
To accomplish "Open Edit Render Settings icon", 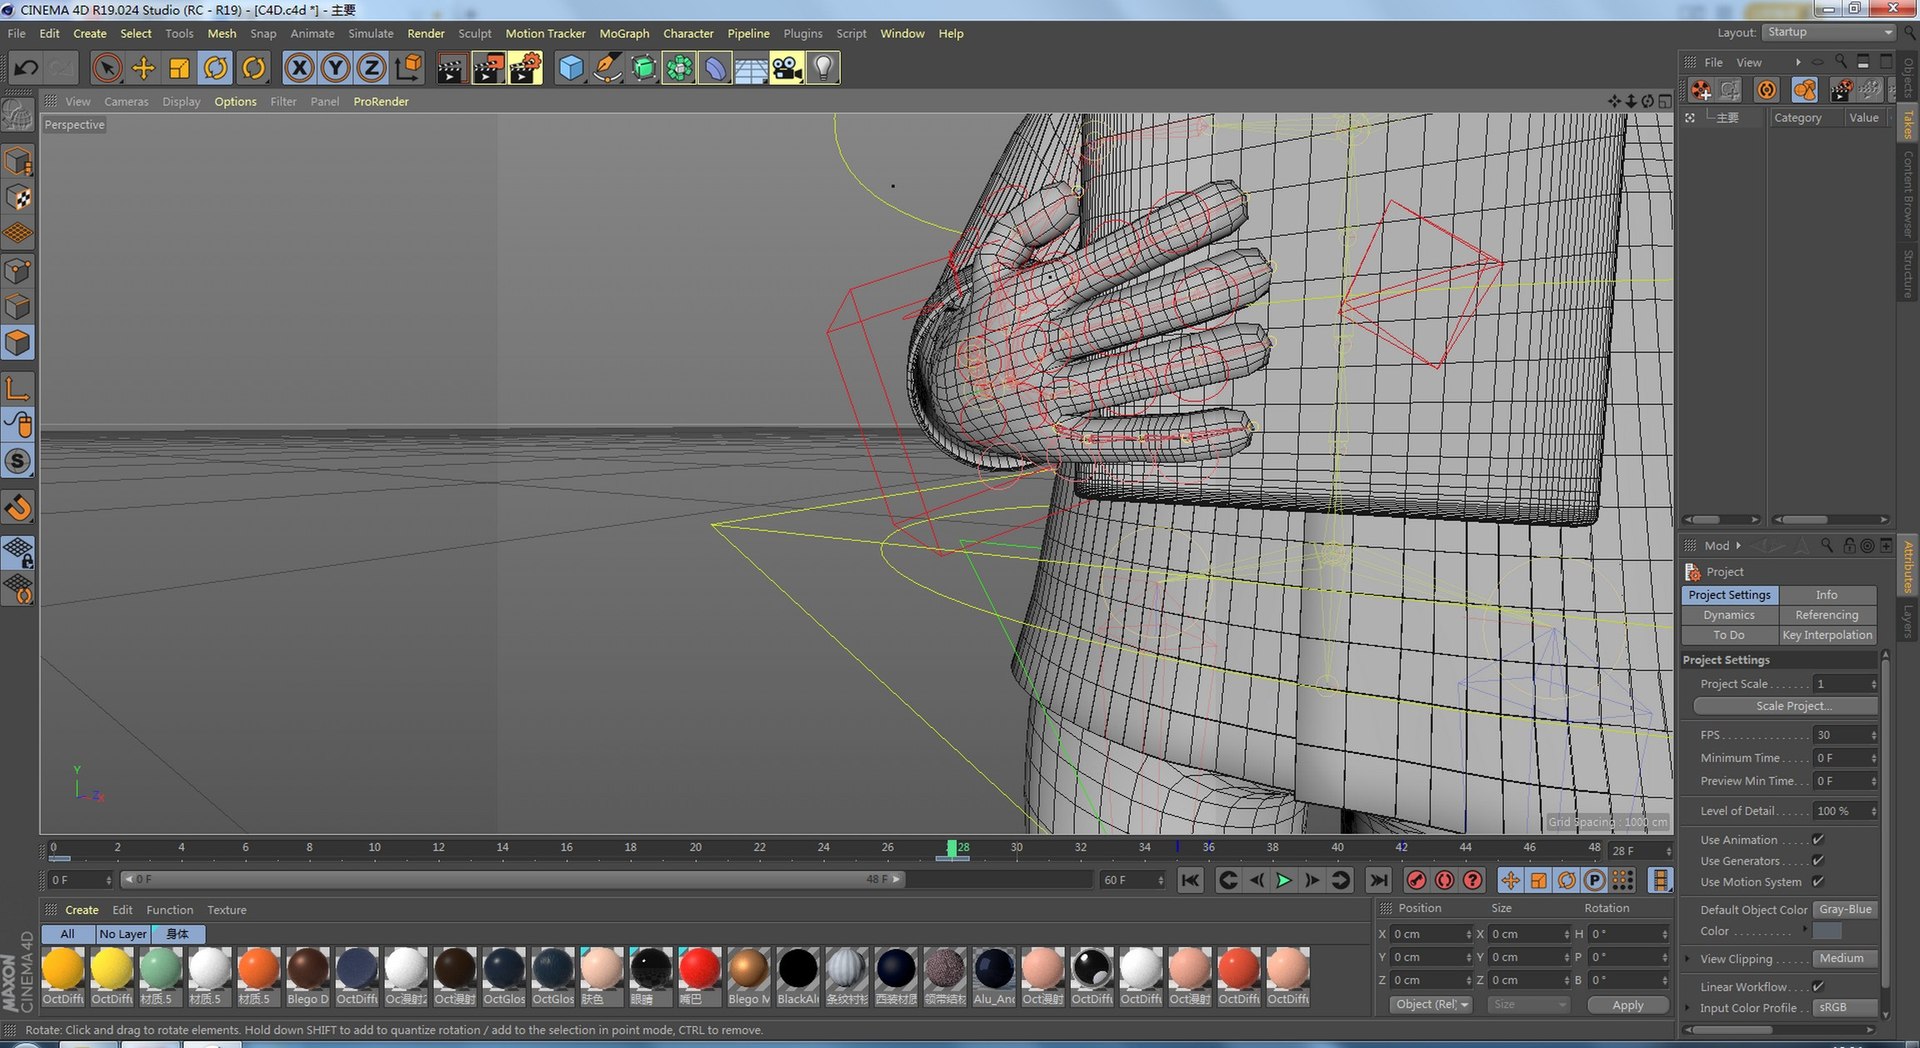I will point(525,68).
